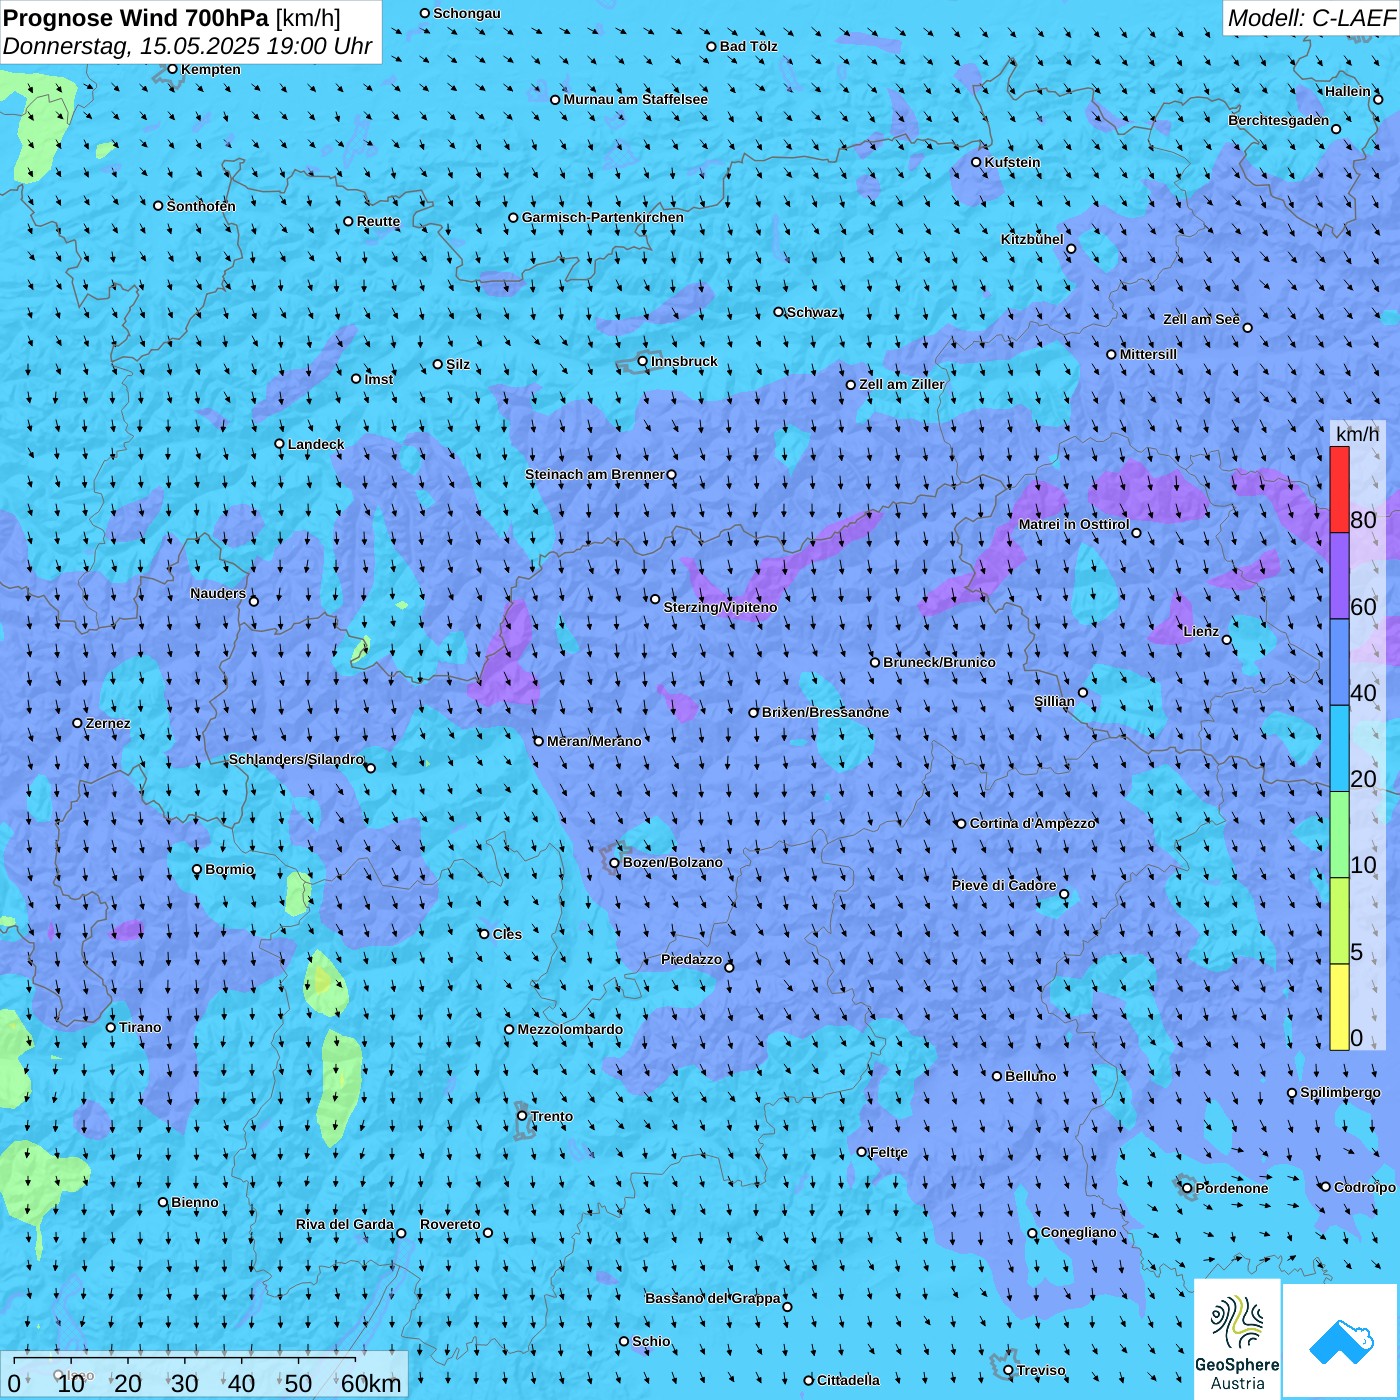Click the Garmisch-Partenkirchen marker

(x=513, y=218)
